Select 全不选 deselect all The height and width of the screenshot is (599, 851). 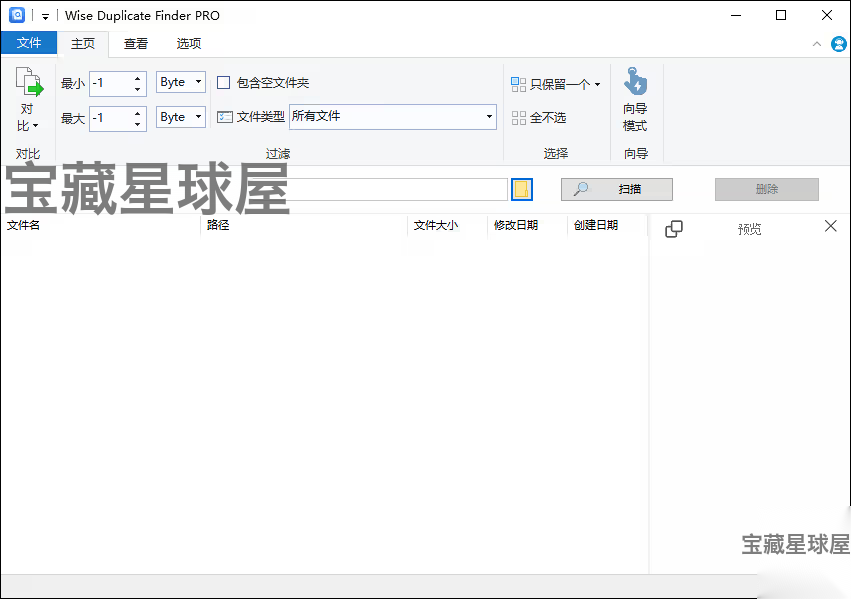[x=539, y=118]
